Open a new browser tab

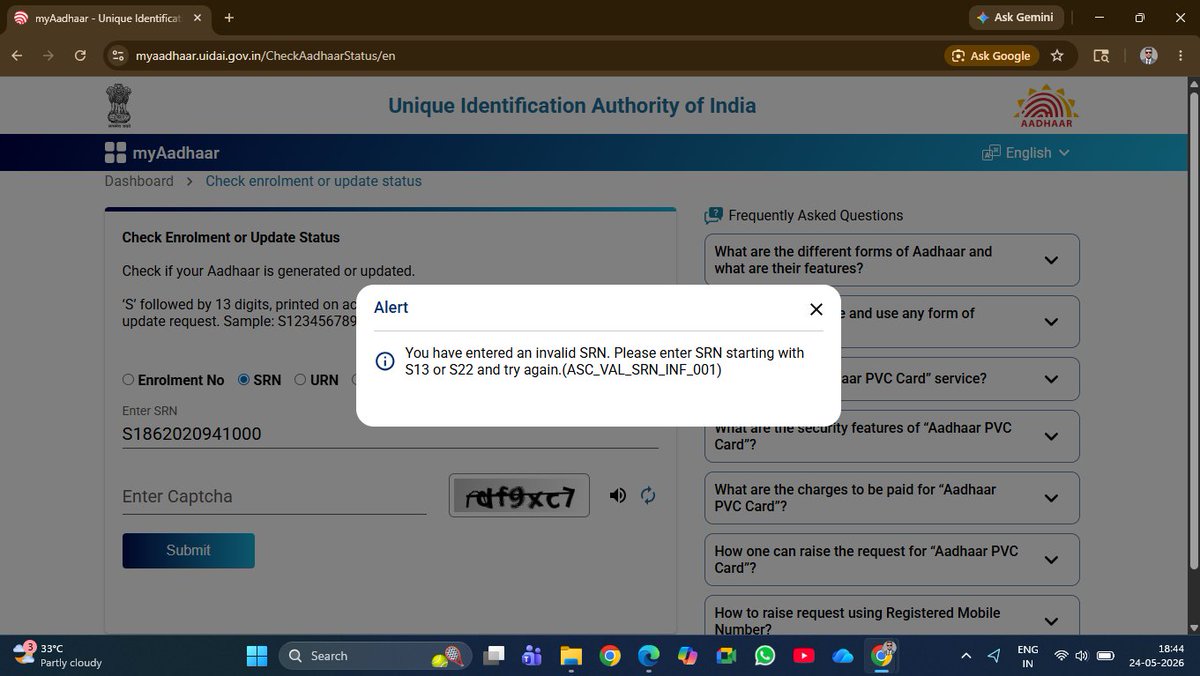point(229,18)
